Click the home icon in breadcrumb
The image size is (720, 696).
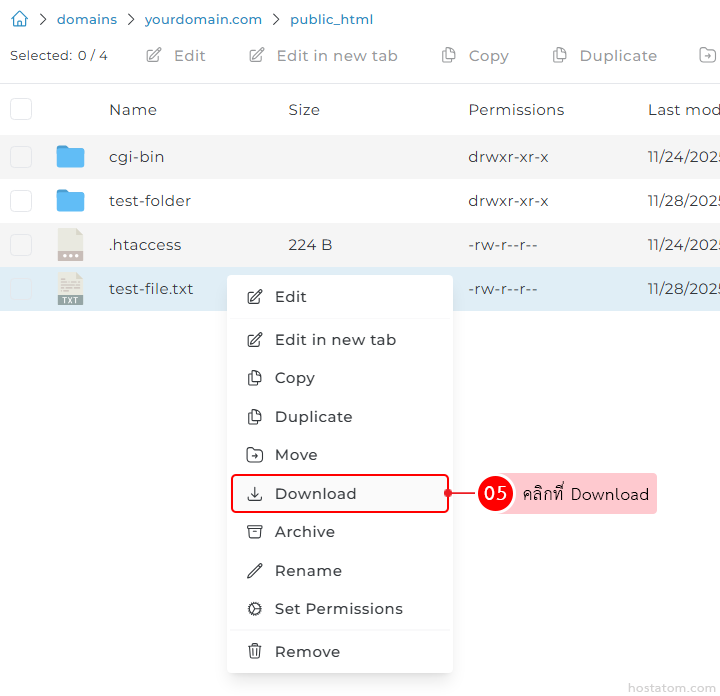point(19,19)
